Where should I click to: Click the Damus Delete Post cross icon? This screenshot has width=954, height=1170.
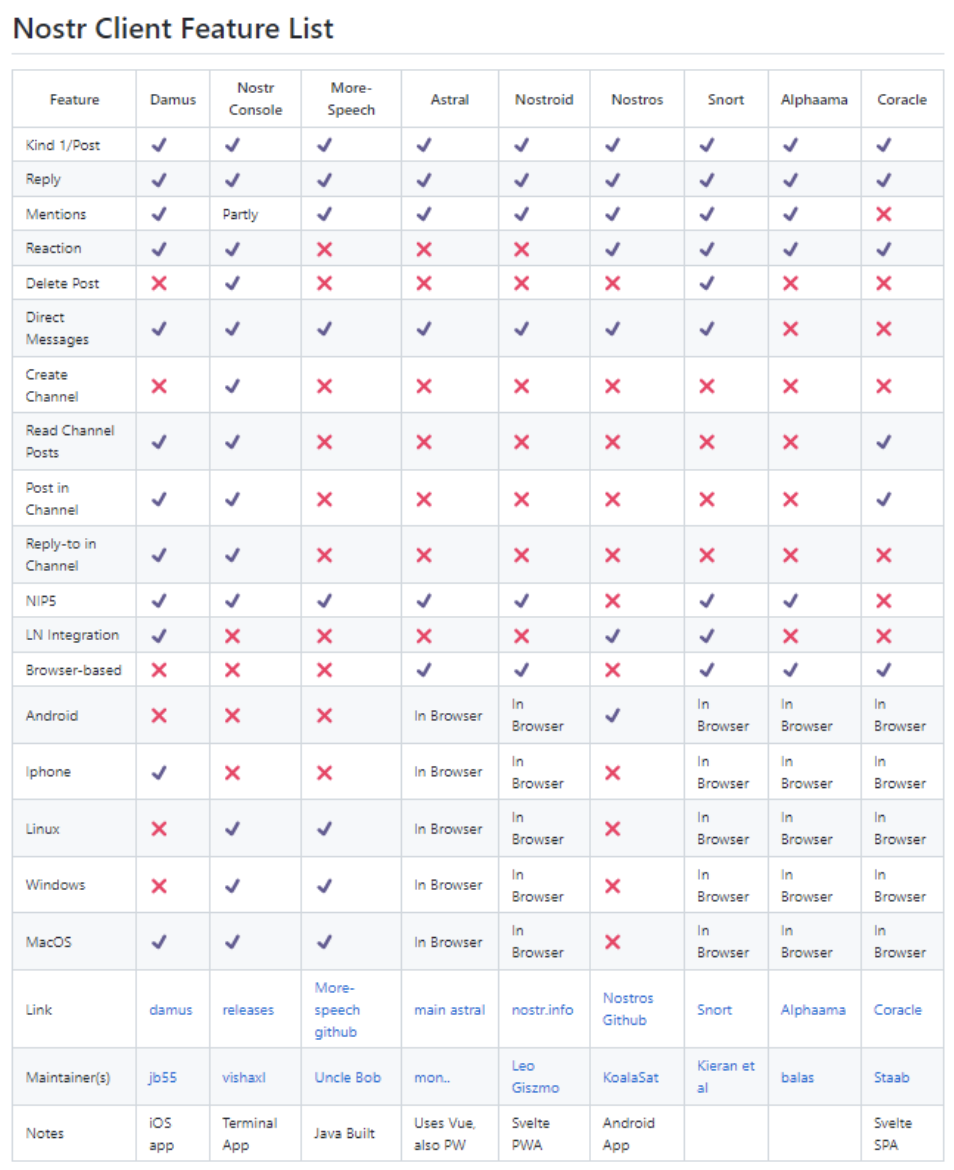[159, 283]
